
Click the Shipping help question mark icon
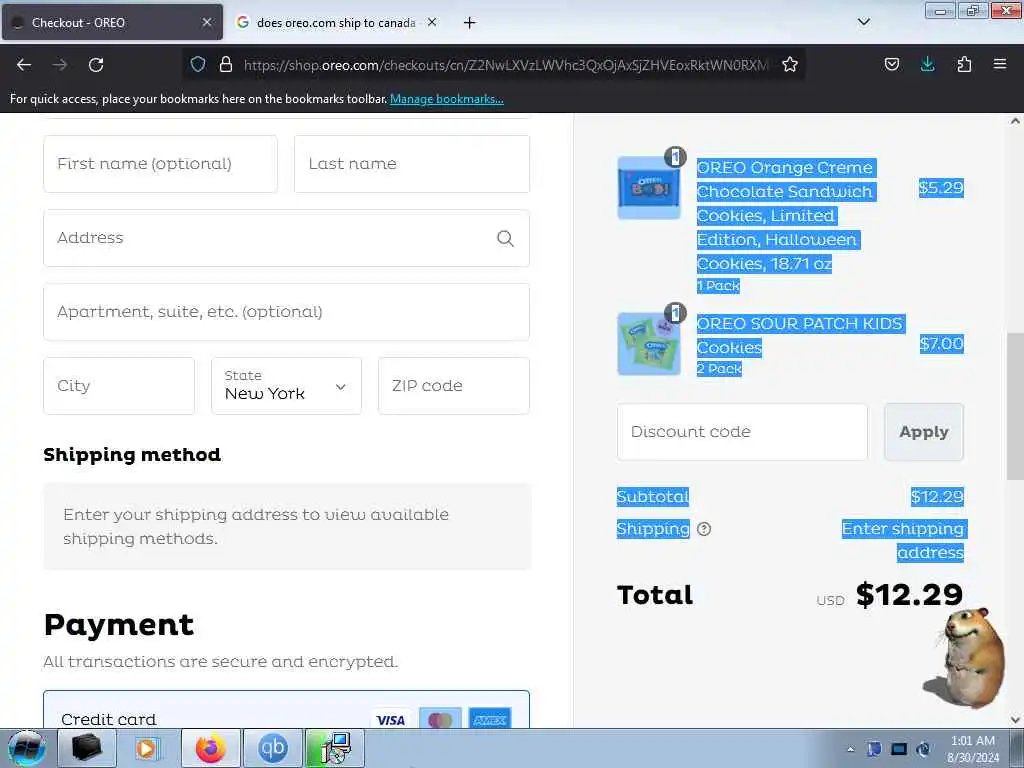(704, 529)
